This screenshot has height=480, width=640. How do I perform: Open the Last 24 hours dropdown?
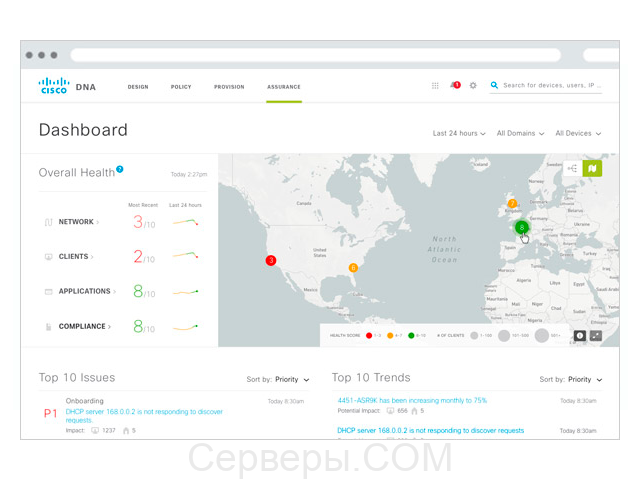click(459, 133)
